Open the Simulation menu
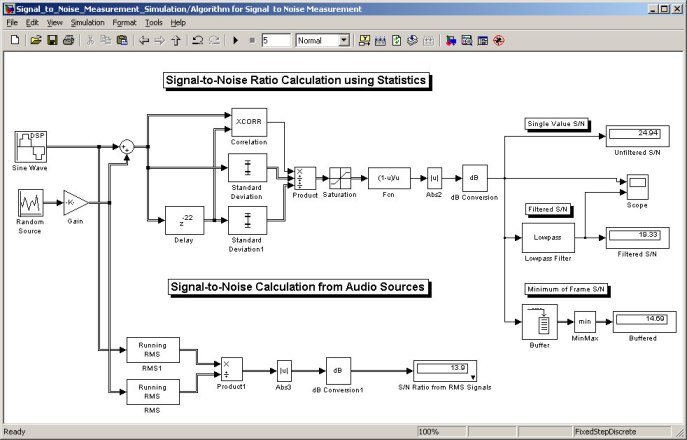Viewport: 687px width, 440px height. [x=88, y=22]
